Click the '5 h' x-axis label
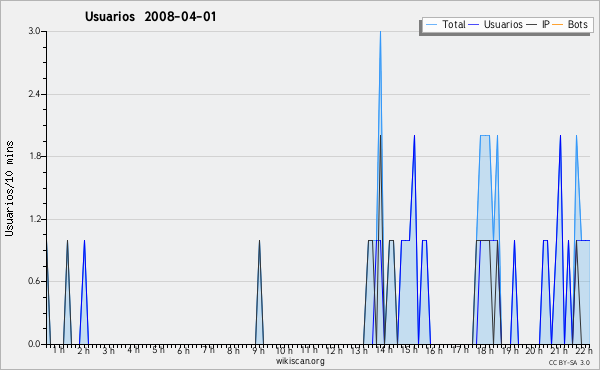 pyautogui.click(x=158, y=350)
